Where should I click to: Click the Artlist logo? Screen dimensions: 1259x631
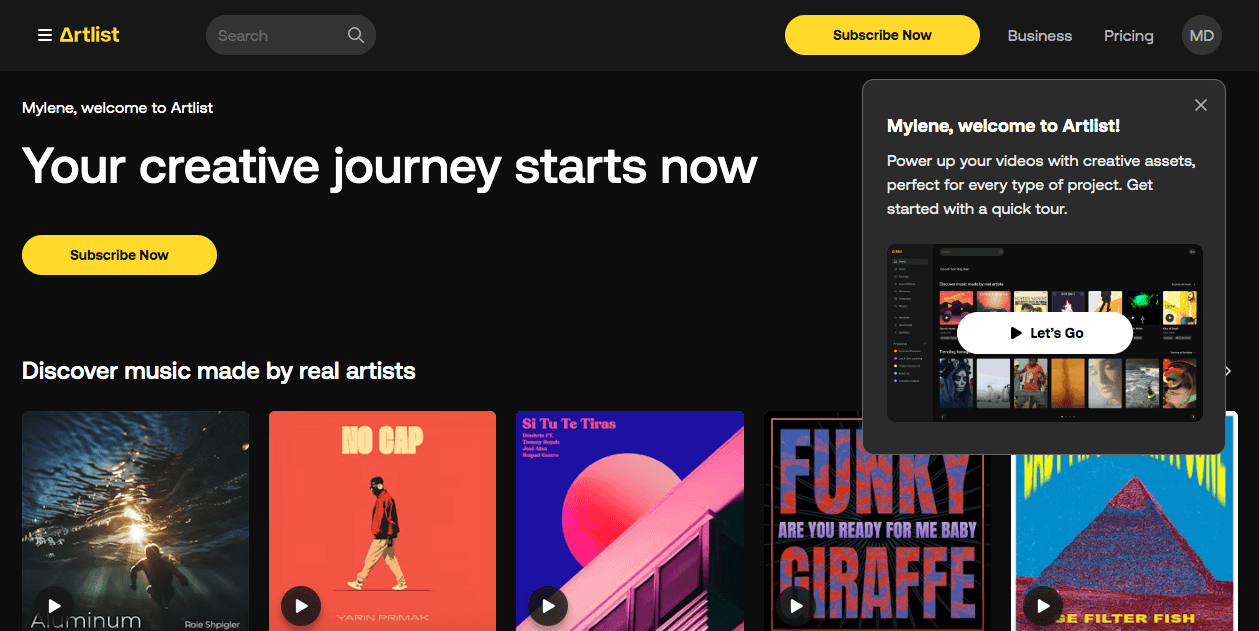coord(89,35)
